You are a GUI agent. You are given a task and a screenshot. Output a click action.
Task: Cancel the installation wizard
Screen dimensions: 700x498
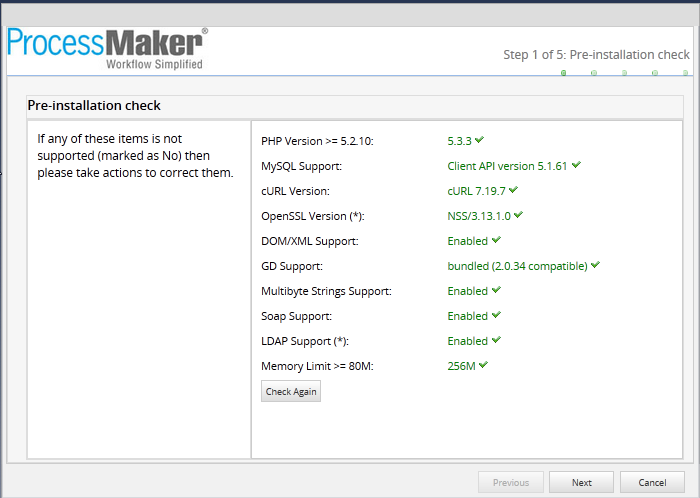(652, 482)
